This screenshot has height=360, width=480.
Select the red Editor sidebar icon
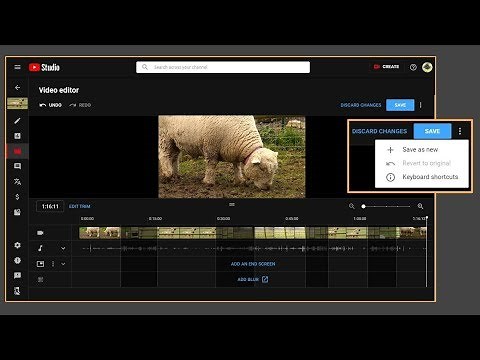[17, 151]
